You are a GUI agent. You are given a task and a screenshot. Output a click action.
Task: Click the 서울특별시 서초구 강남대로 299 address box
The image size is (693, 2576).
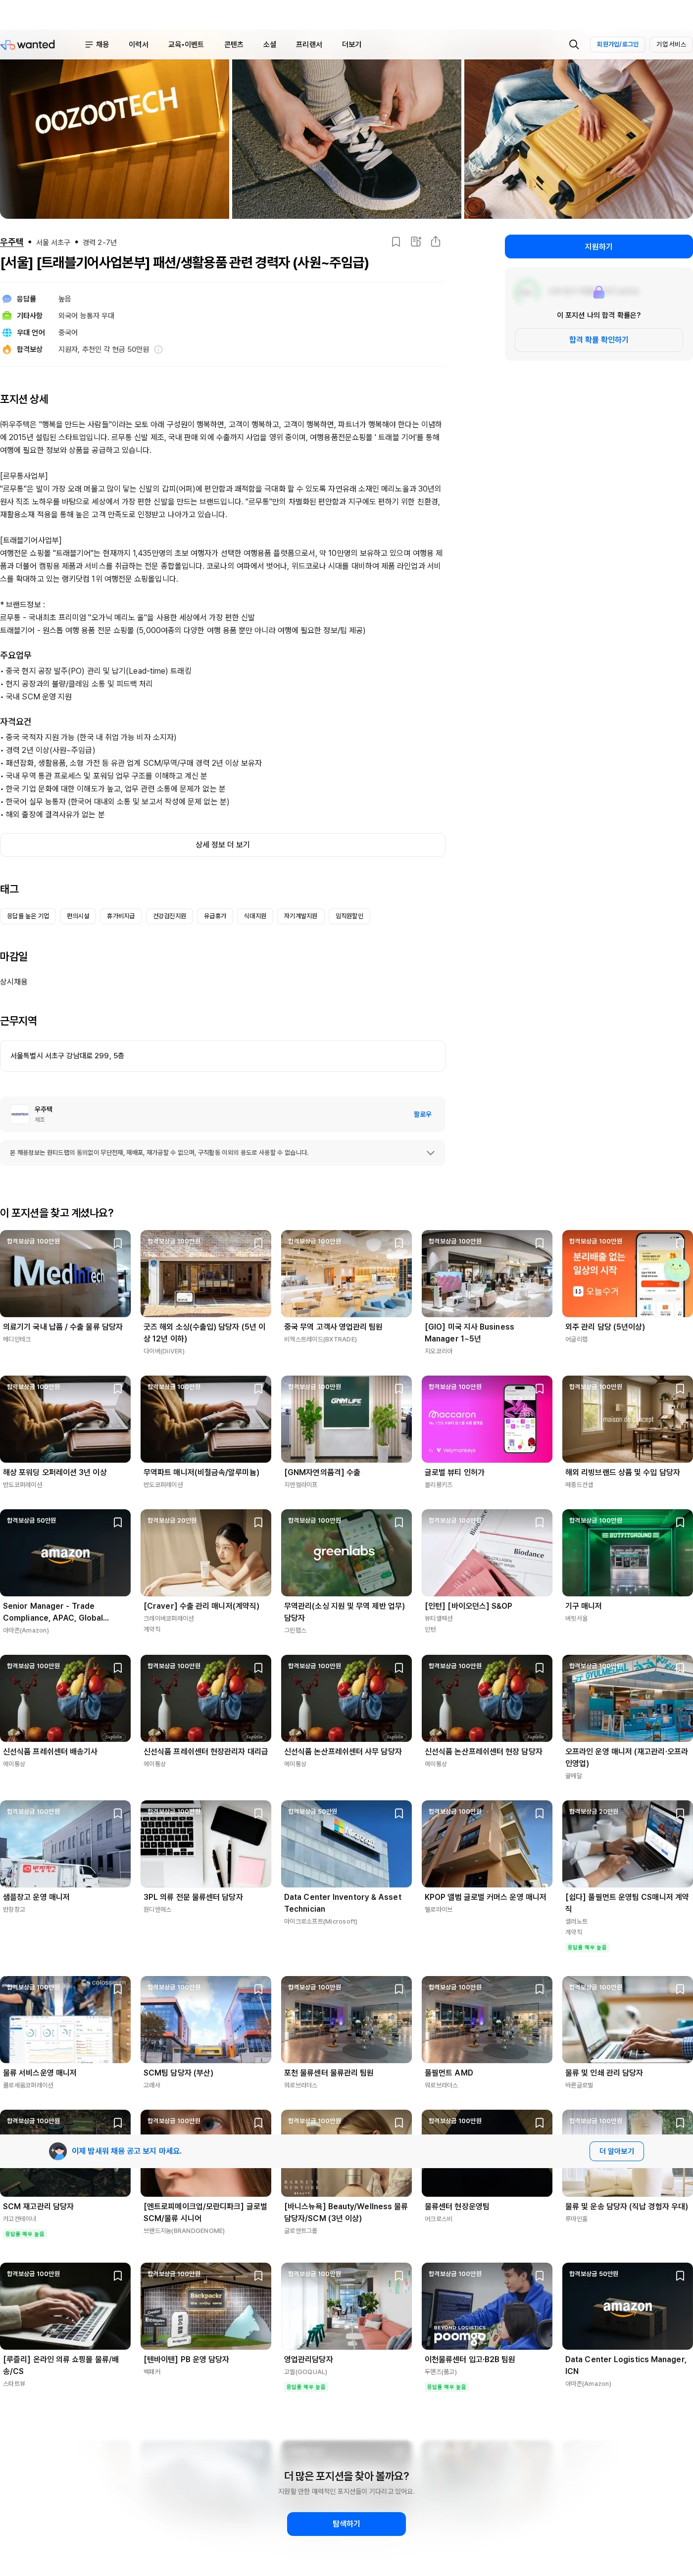coord(223,1056)
